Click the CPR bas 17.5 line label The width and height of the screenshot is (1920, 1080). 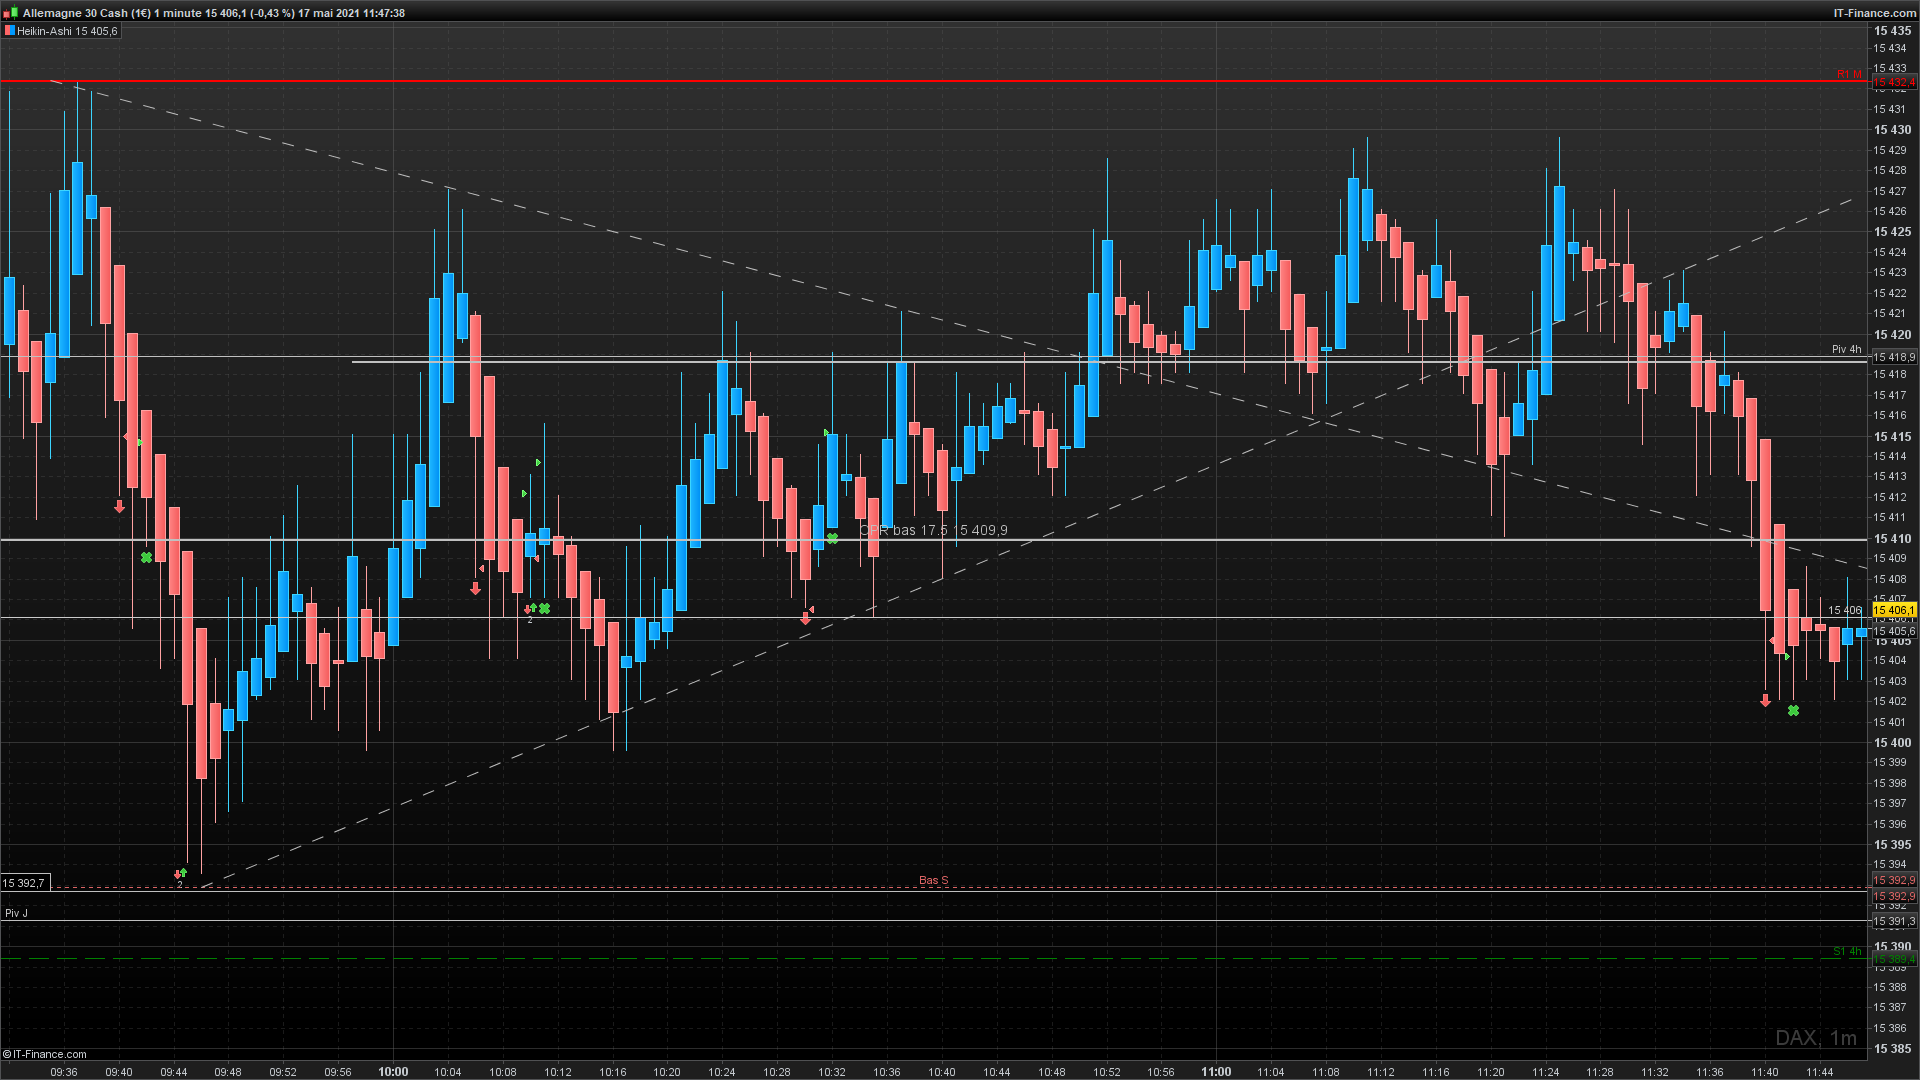click(x=933, y=530)
